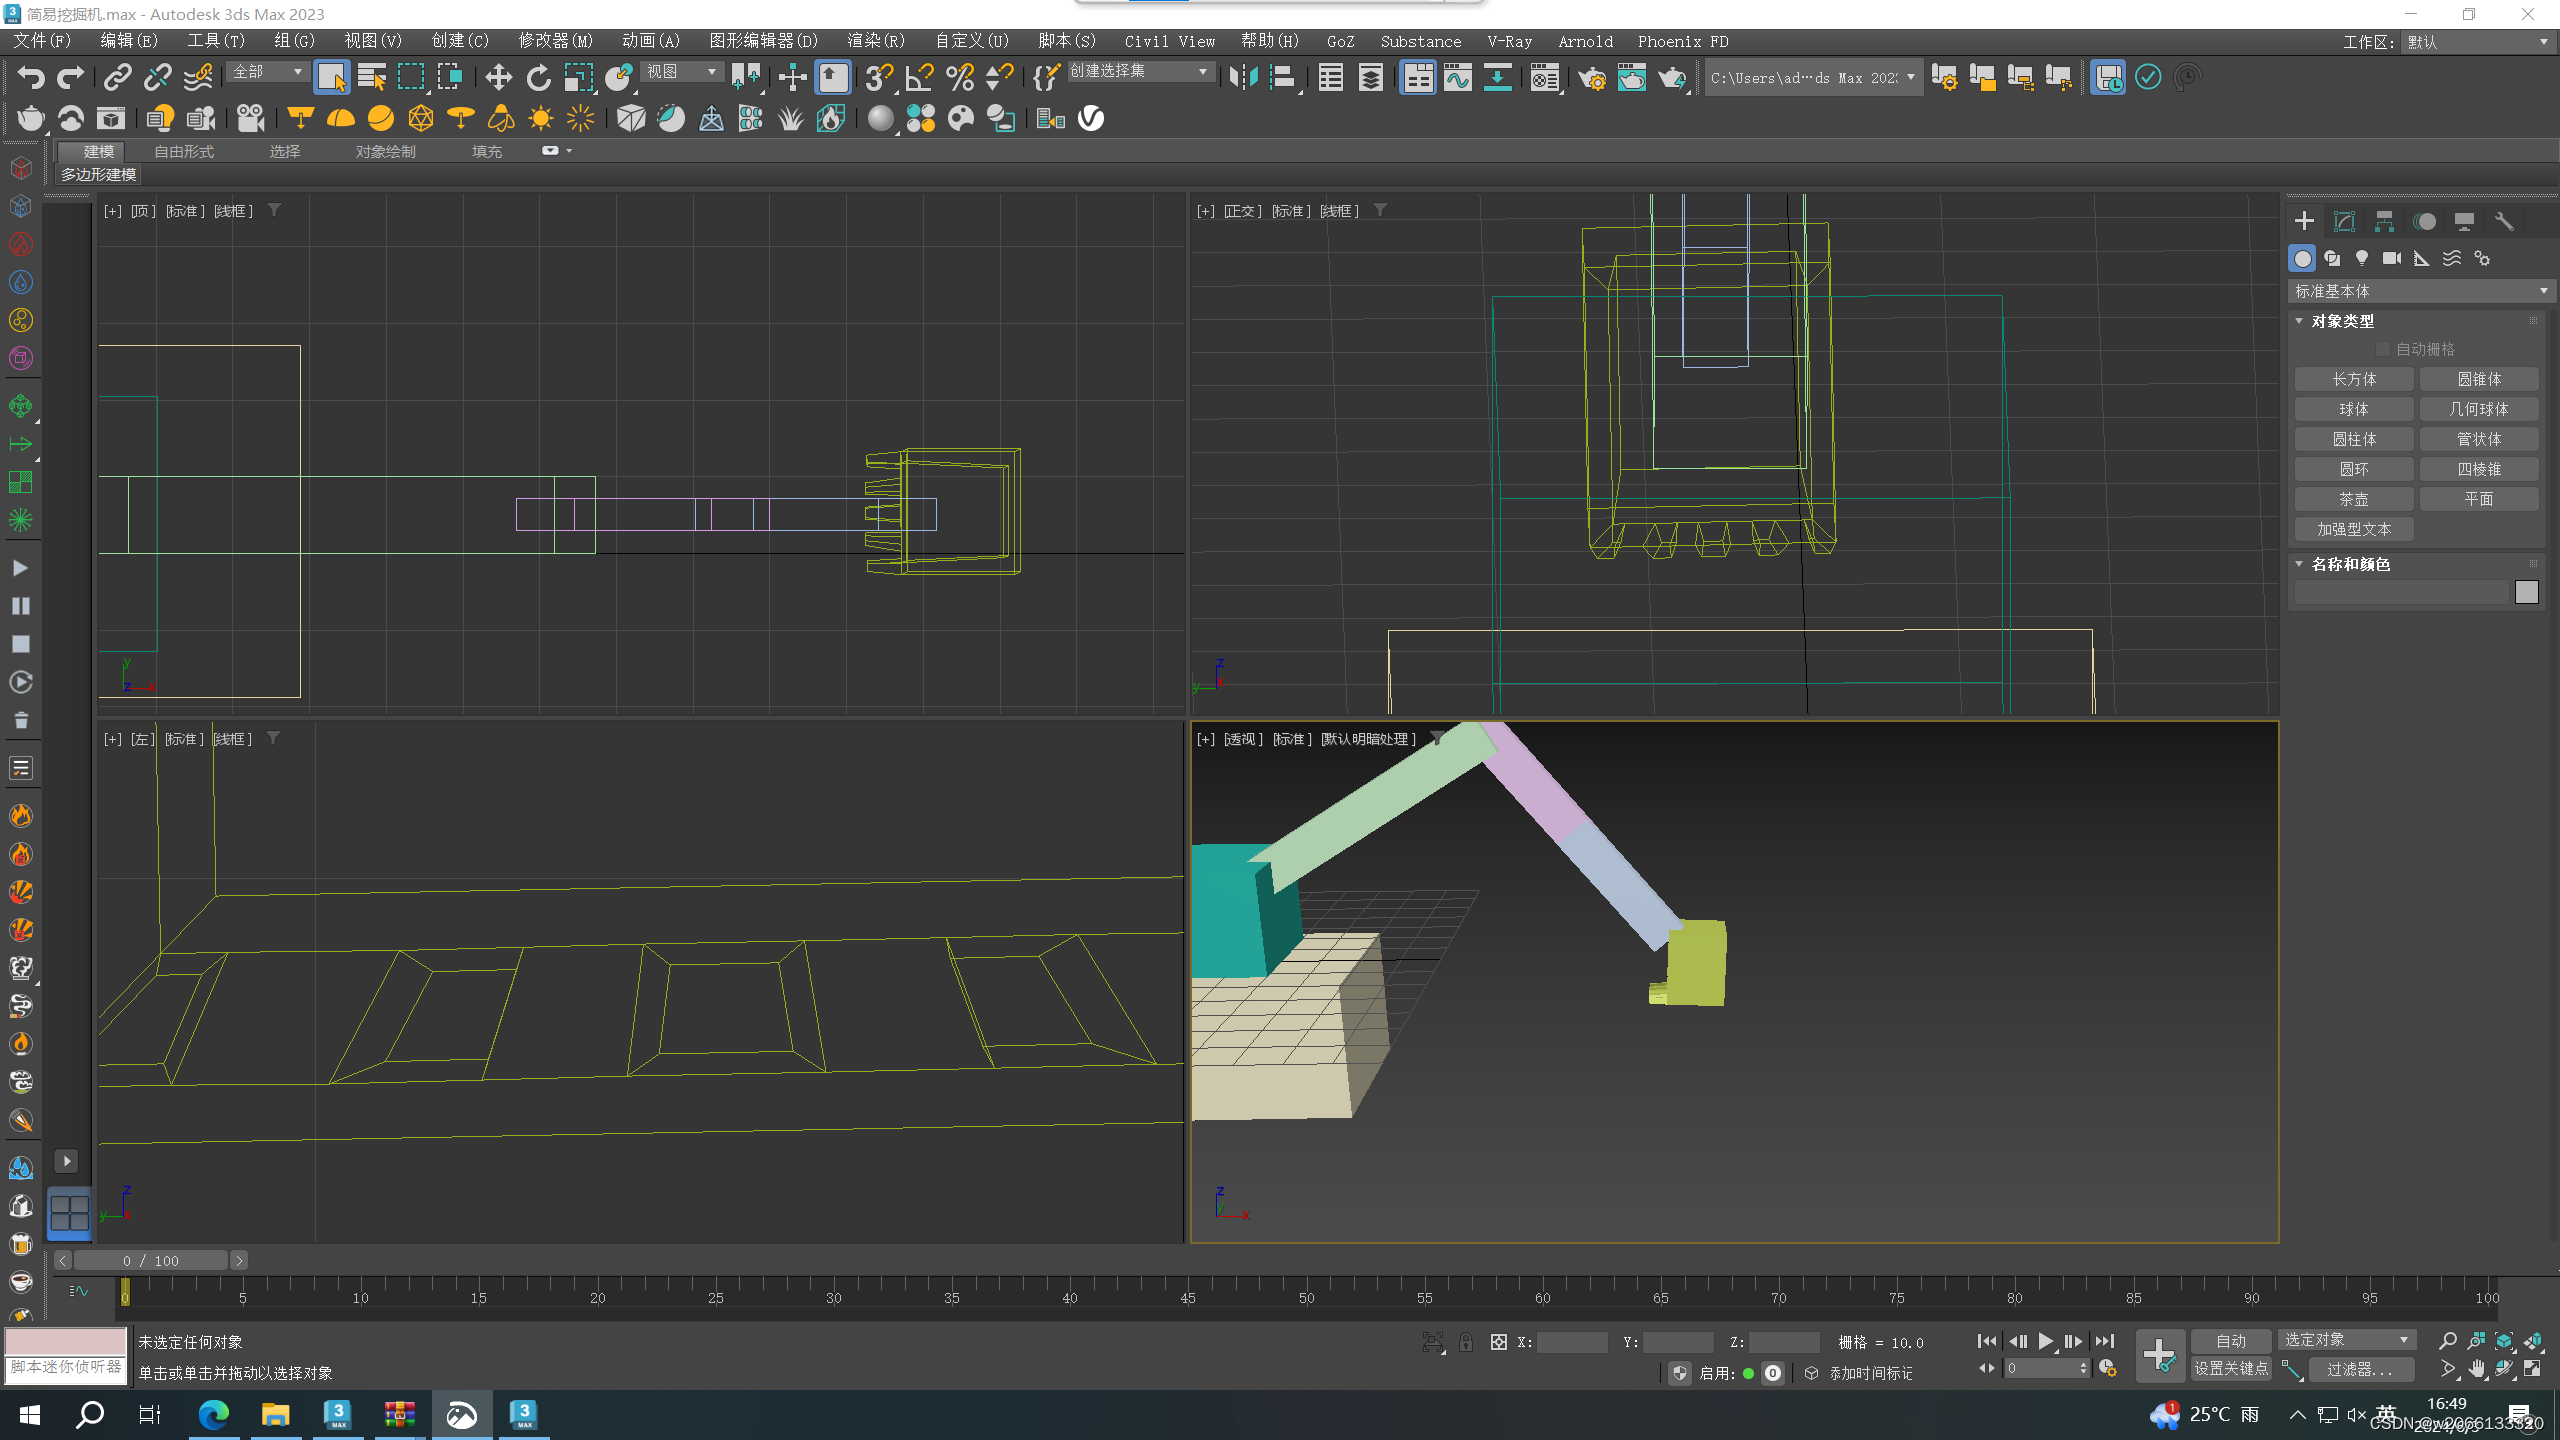2560x1440 pixels.
Task: Select the Move tool in toolbar
Action: tap(498, 78)
